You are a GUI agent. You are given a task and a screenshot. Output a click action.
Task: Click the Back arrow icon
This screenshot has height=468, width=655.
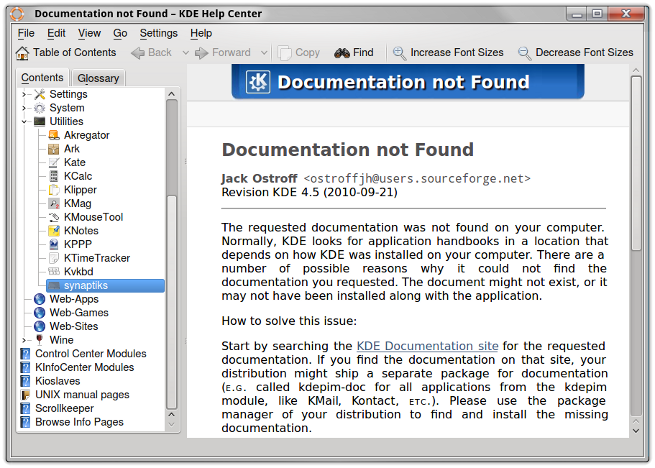[138, 53]
